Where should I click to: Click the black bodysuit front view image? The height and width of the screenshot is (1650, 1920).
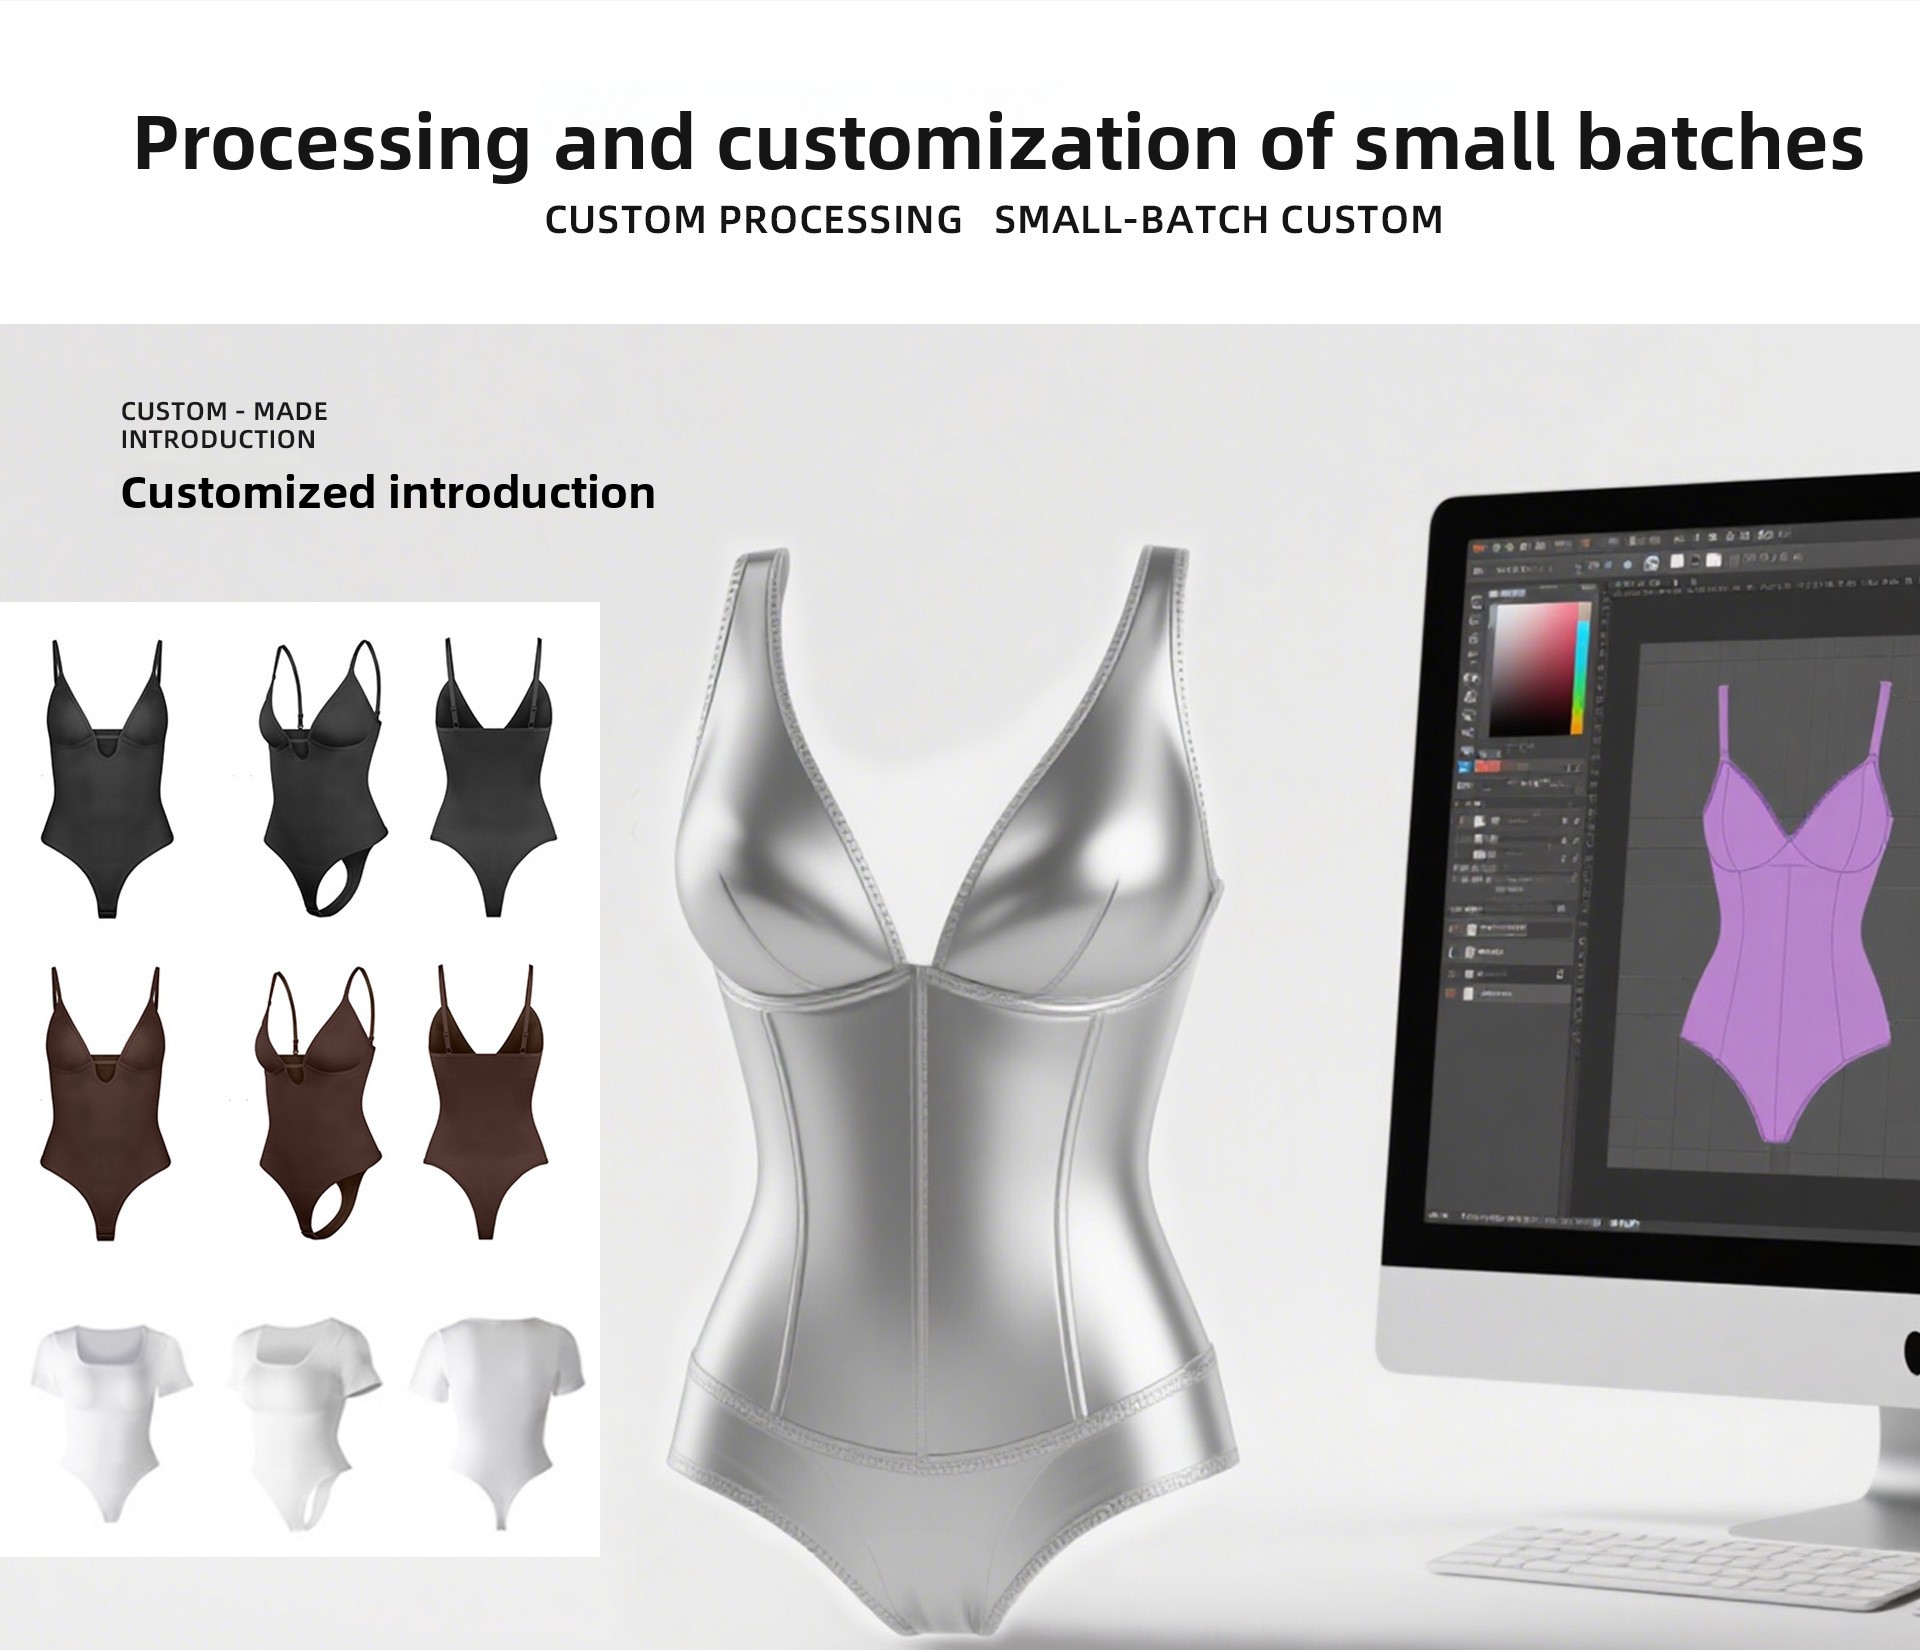pos(105,778)
